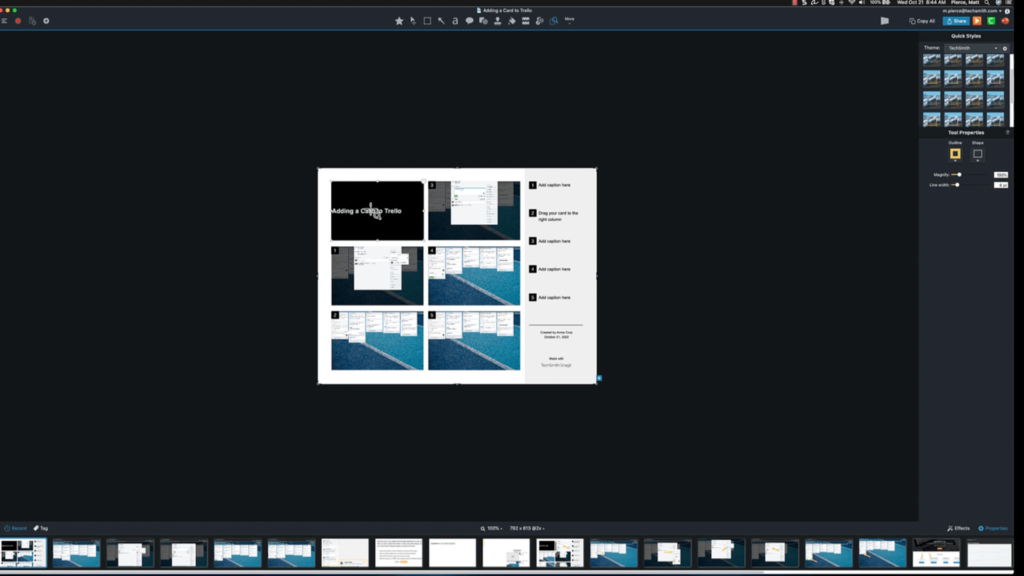This screenshot has height=576, width=1024.
Task: Start a new capture with red record button
Action: tap(18, 21)
